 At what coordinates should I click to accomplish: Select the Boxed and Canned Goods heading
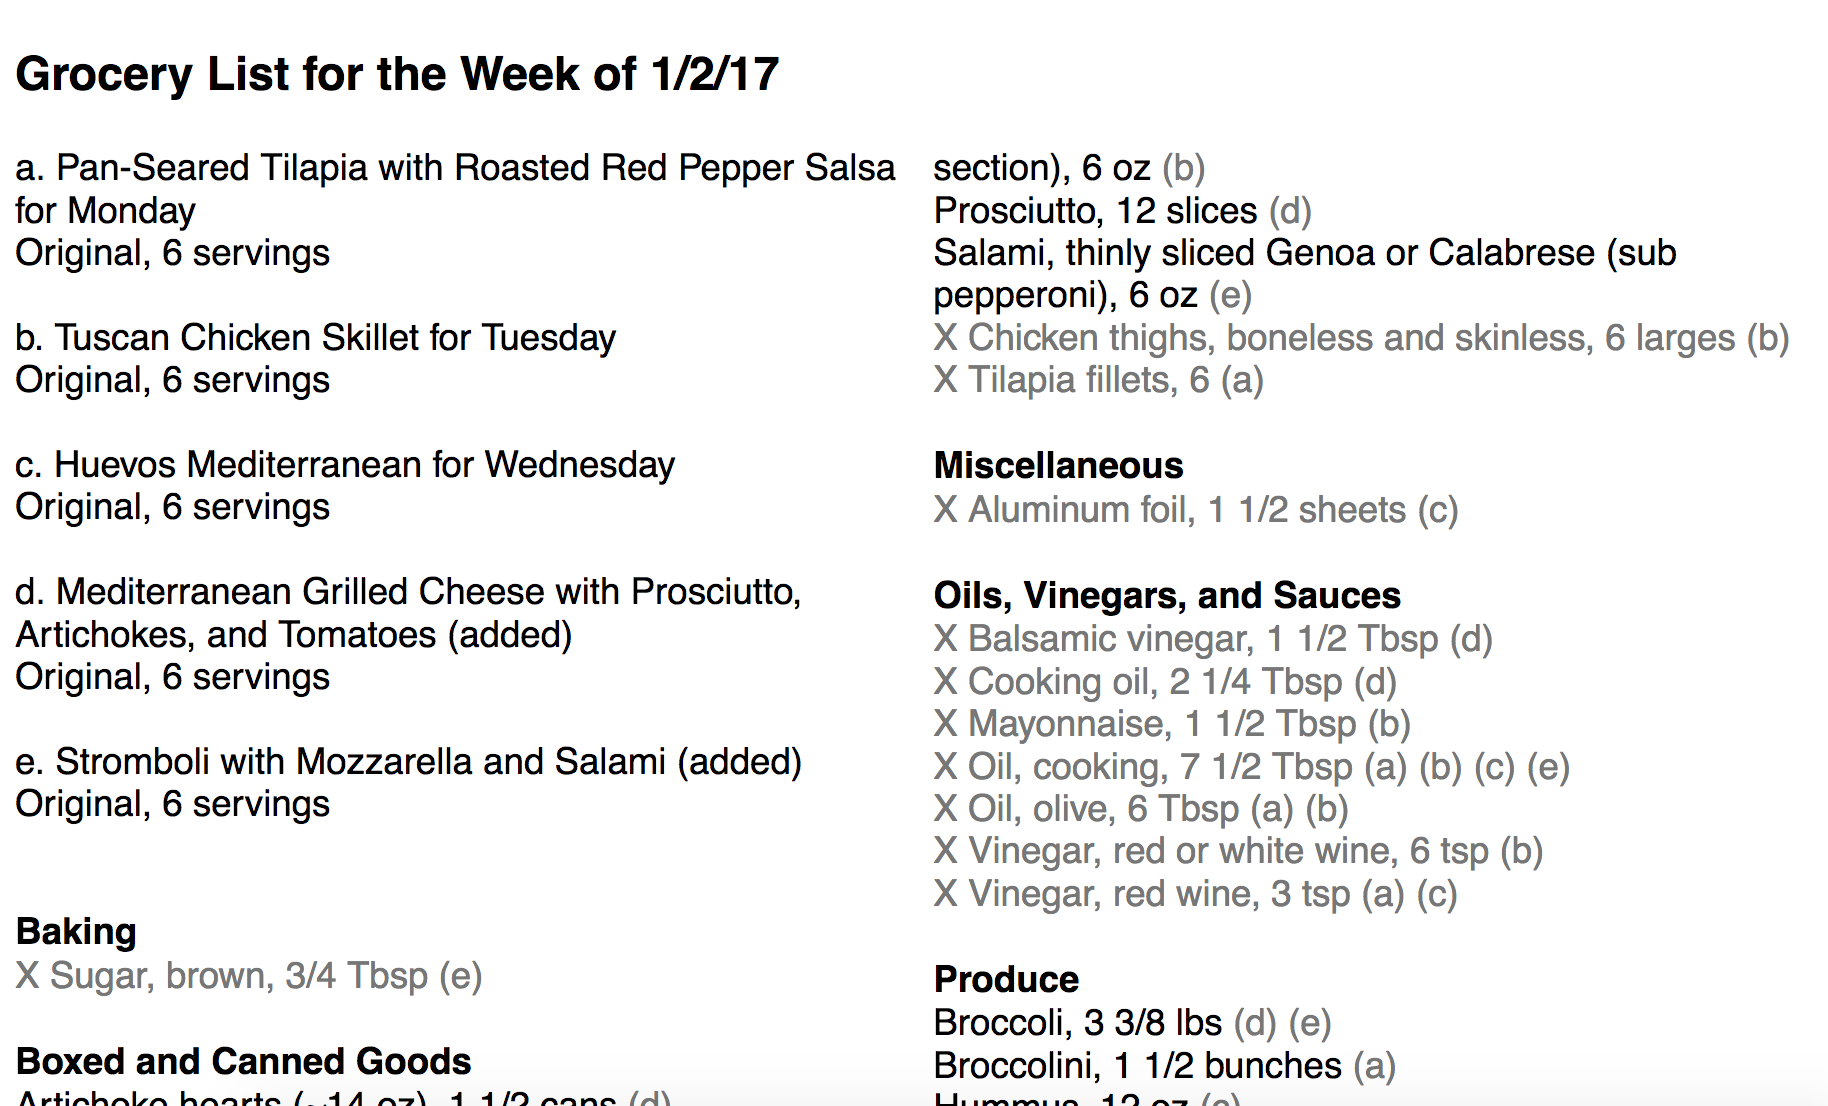(x=243, y=1061)
